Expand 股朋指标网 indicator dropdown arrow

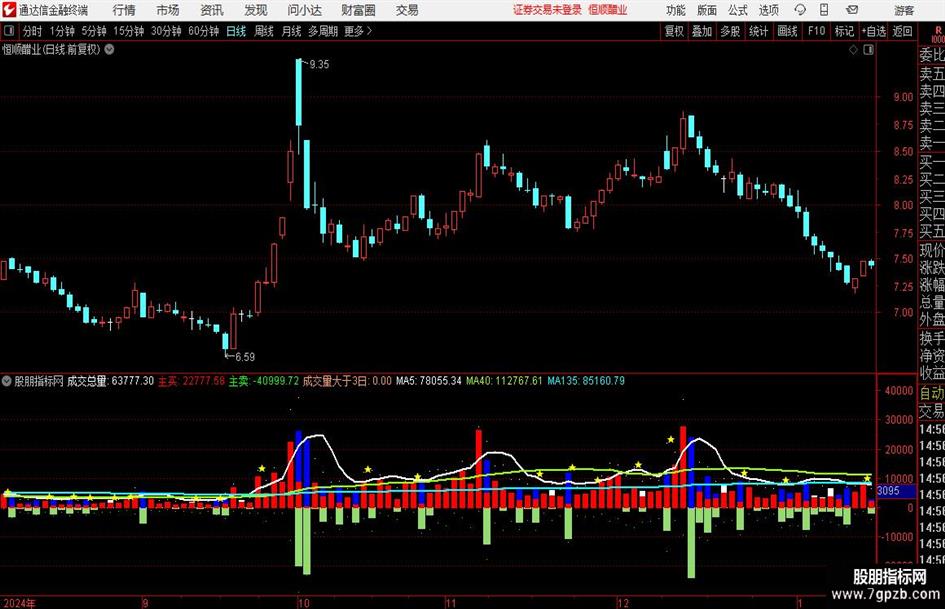point(7,381)
